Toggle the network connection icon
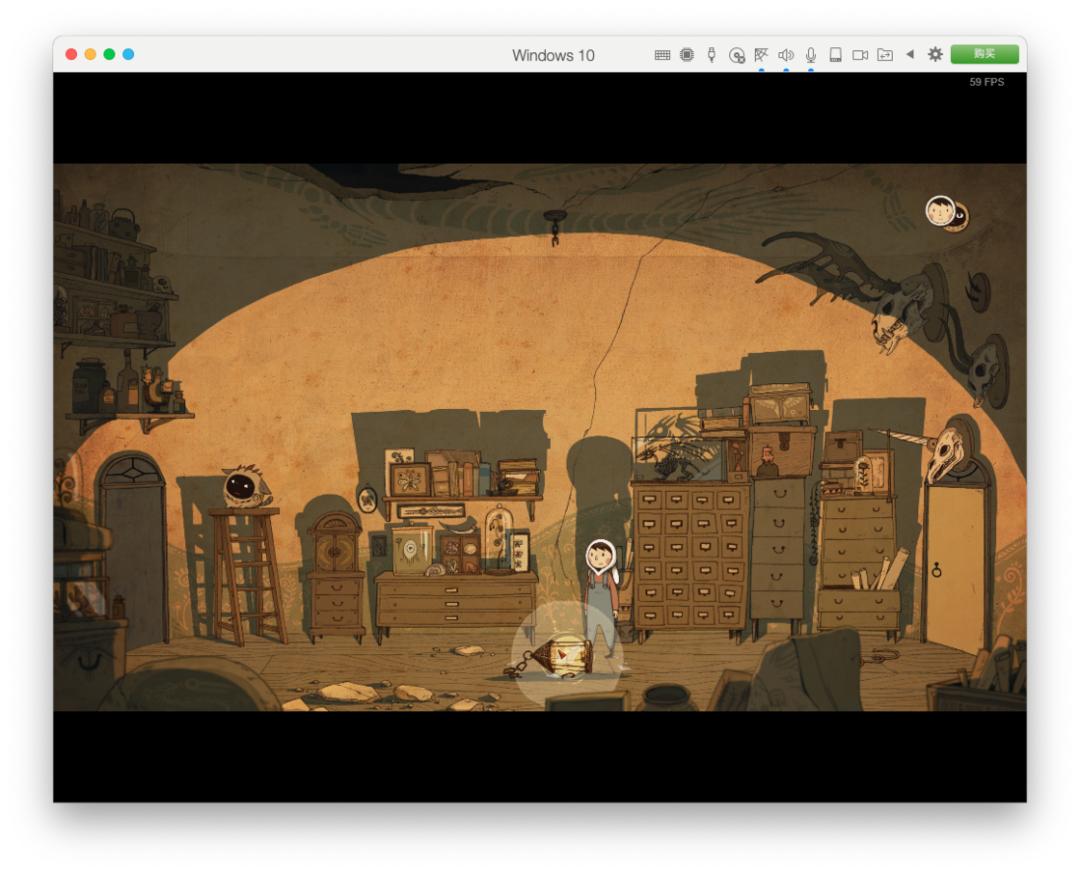Viewport: 1080px width, 873px height. point(761,55)
